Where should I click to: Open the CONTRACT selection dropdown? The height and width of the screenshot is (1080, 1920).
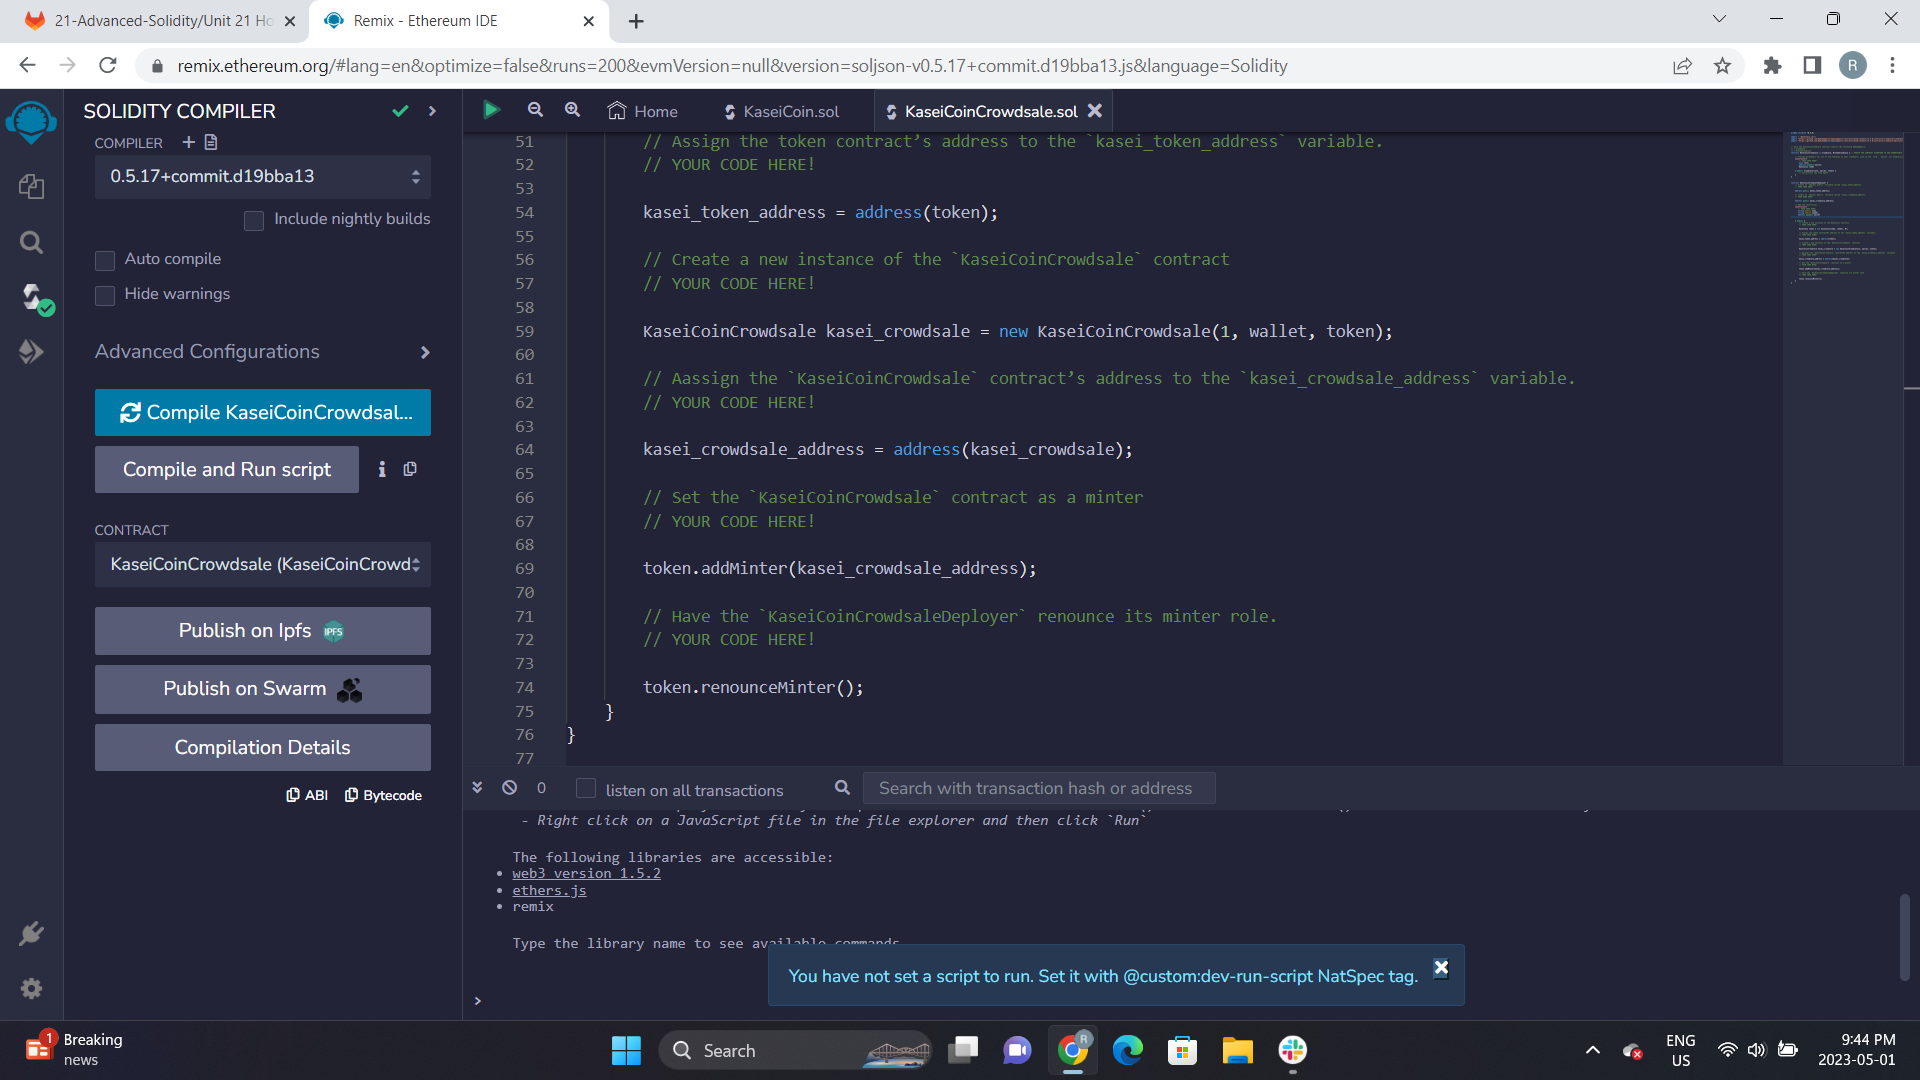click(262, 565)
